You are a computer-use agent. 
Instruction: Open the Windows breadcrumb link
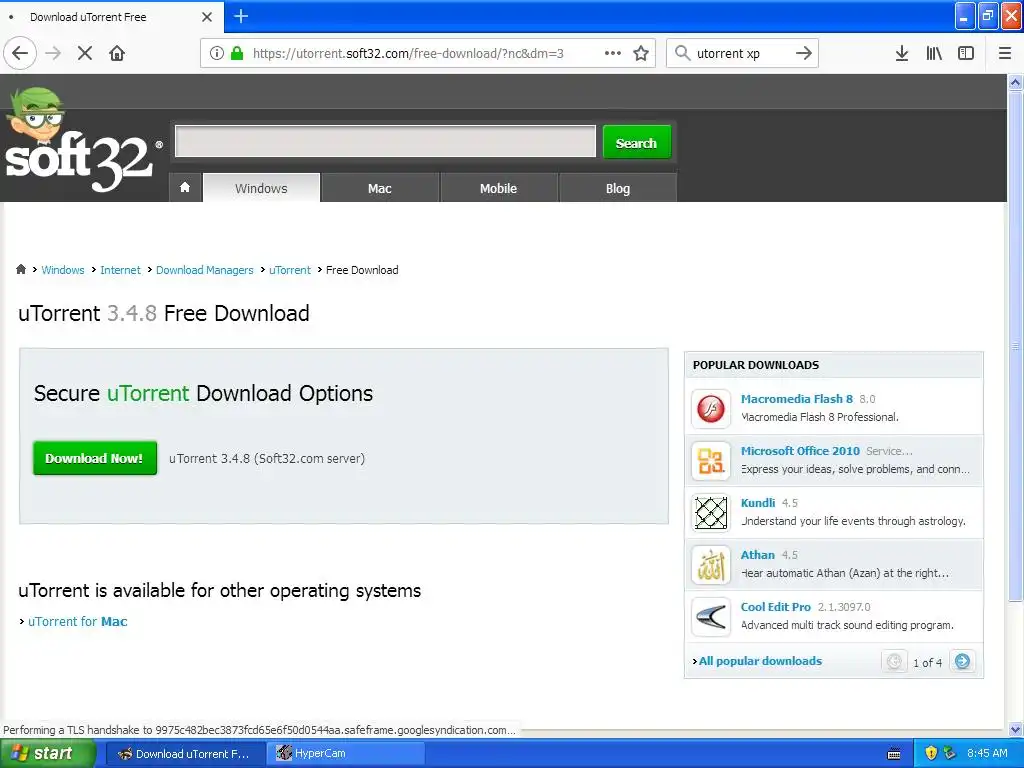(x=63, y=270)
